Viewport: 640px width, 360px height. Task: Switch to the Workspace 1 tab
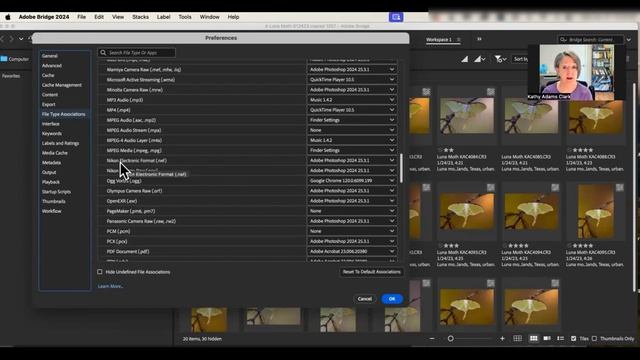(439, 40)
